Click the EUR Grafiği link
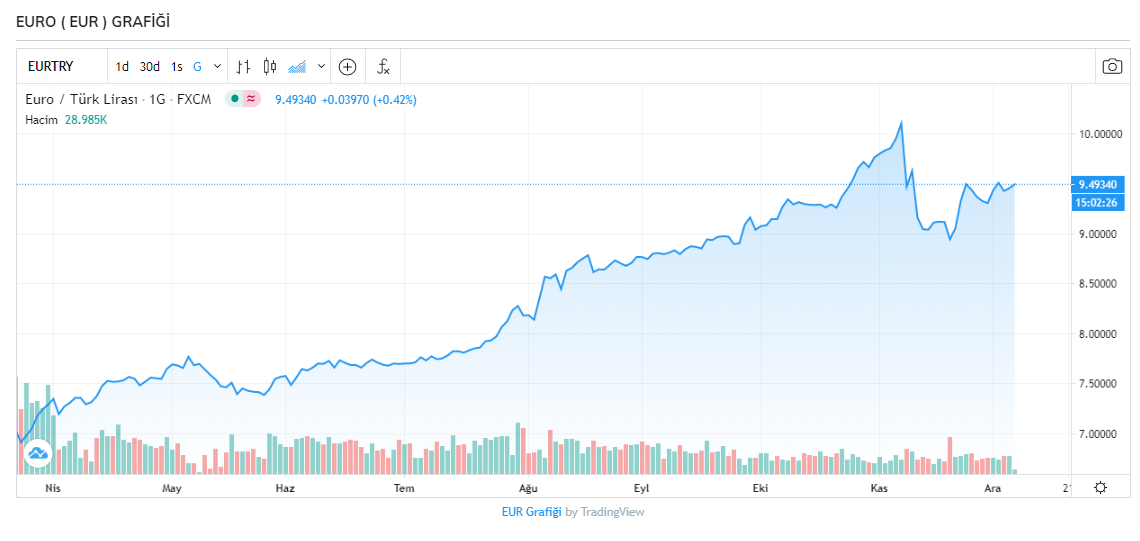Viewport: 1140px width, 541px height. [531, 512]
